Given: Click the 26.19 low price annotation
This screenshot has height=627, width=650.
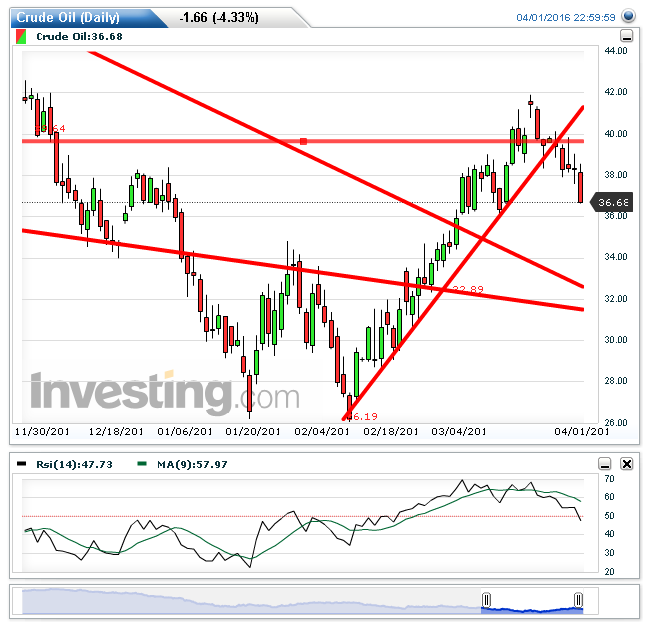Looking at the screenshot, I should (362, 416).
